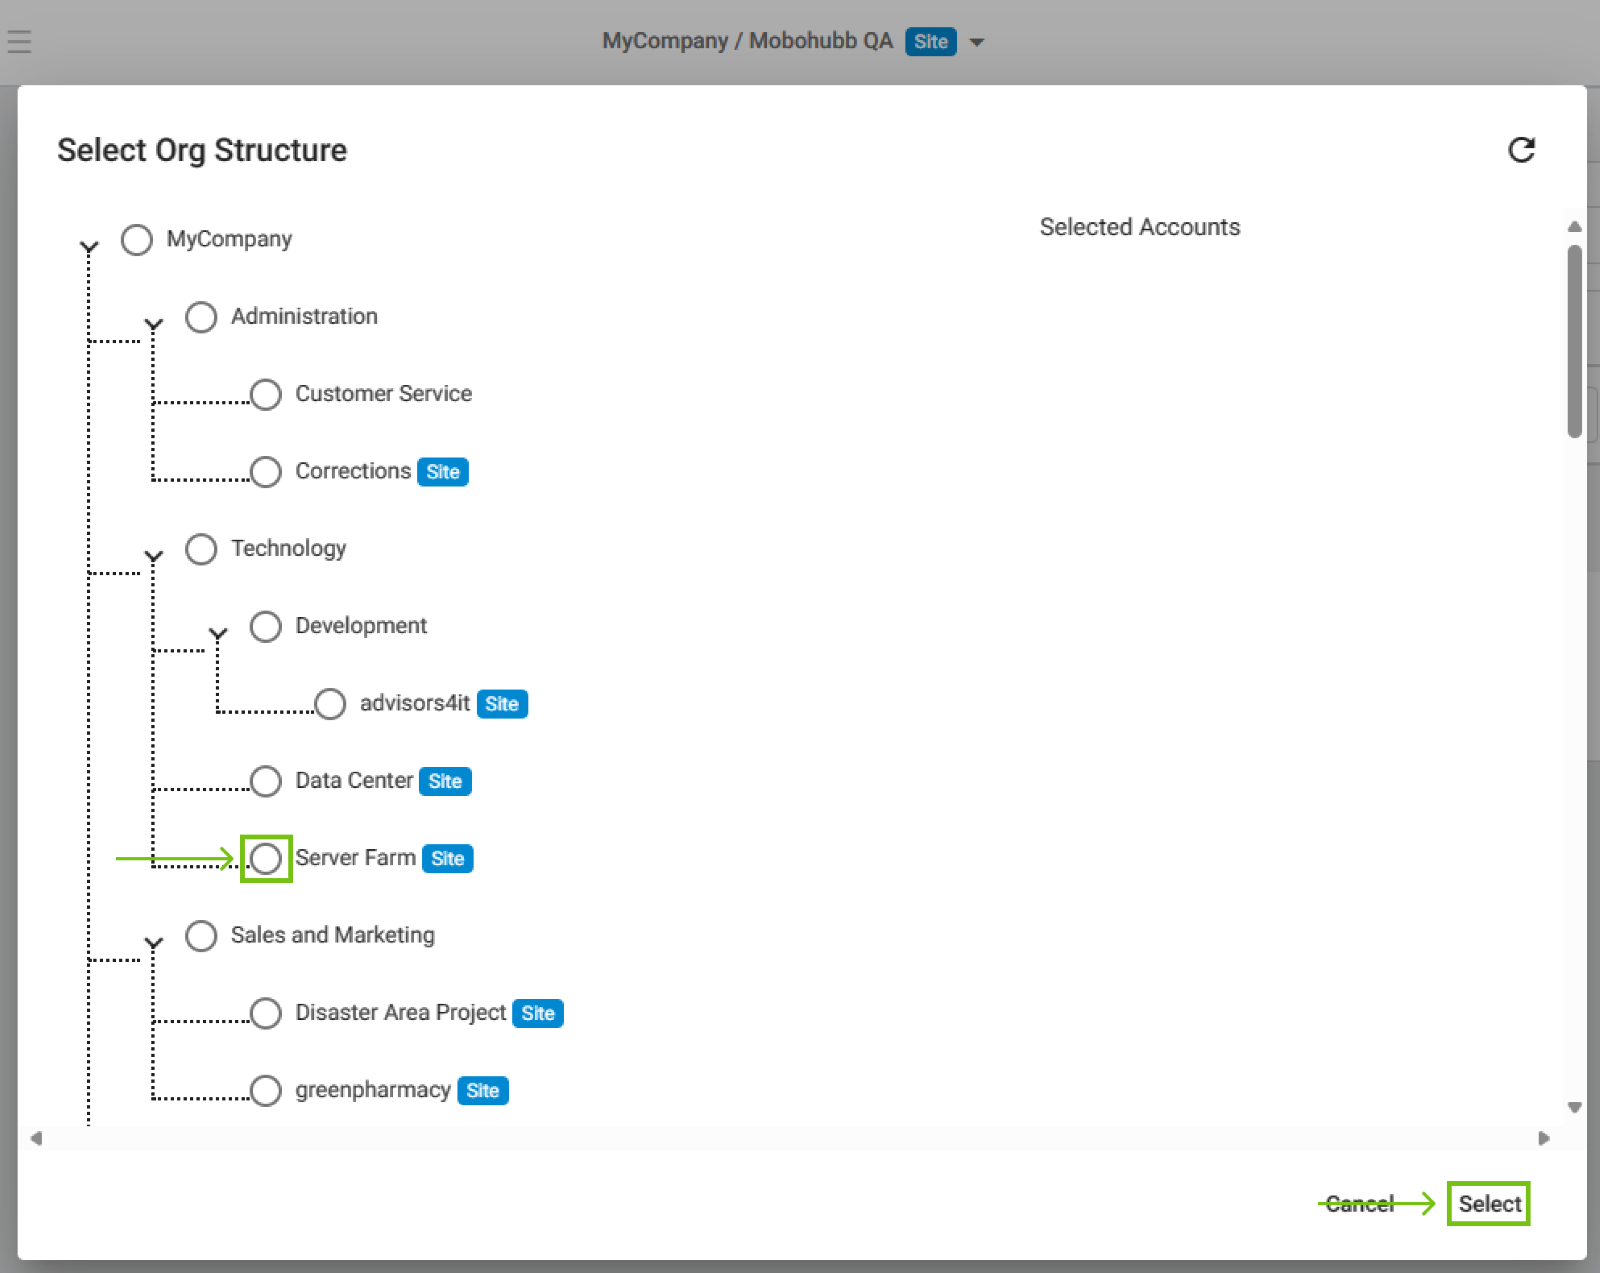Image resolution: width=1600 pixels, height=1273 pixels.
Task: Select the Customer Service radio button
Action: pos(266,394)
